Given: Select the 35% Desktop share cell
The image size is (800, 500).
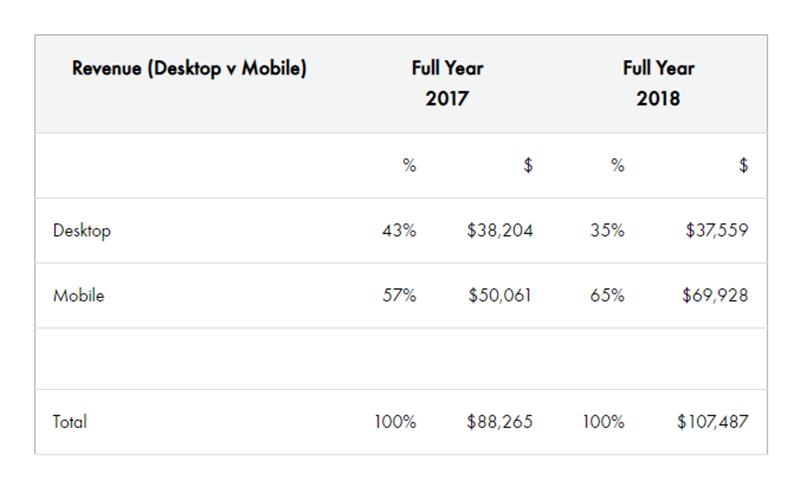Looking at the screenshot, I should [607, 231].
